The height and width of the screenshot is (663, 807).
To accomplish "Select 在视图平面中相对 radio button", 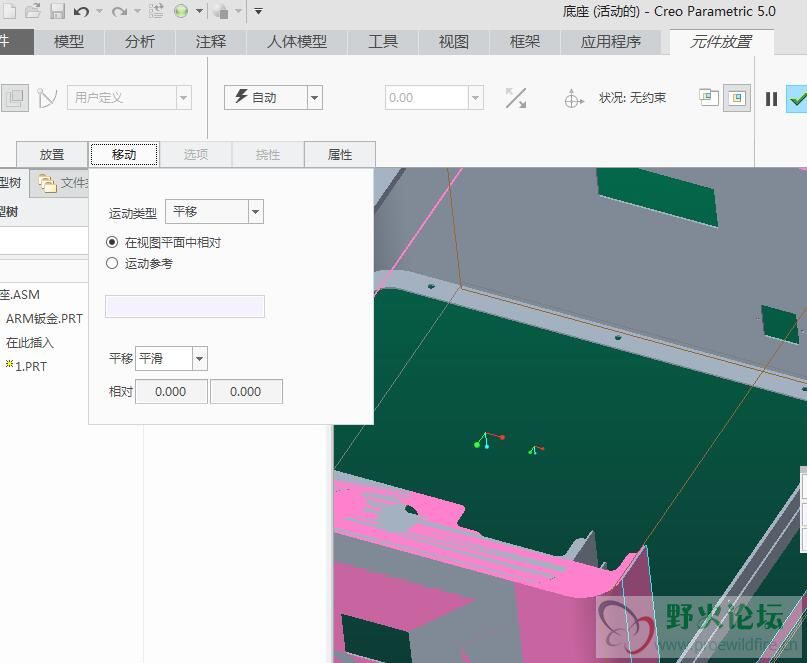I will pos(112,242).
